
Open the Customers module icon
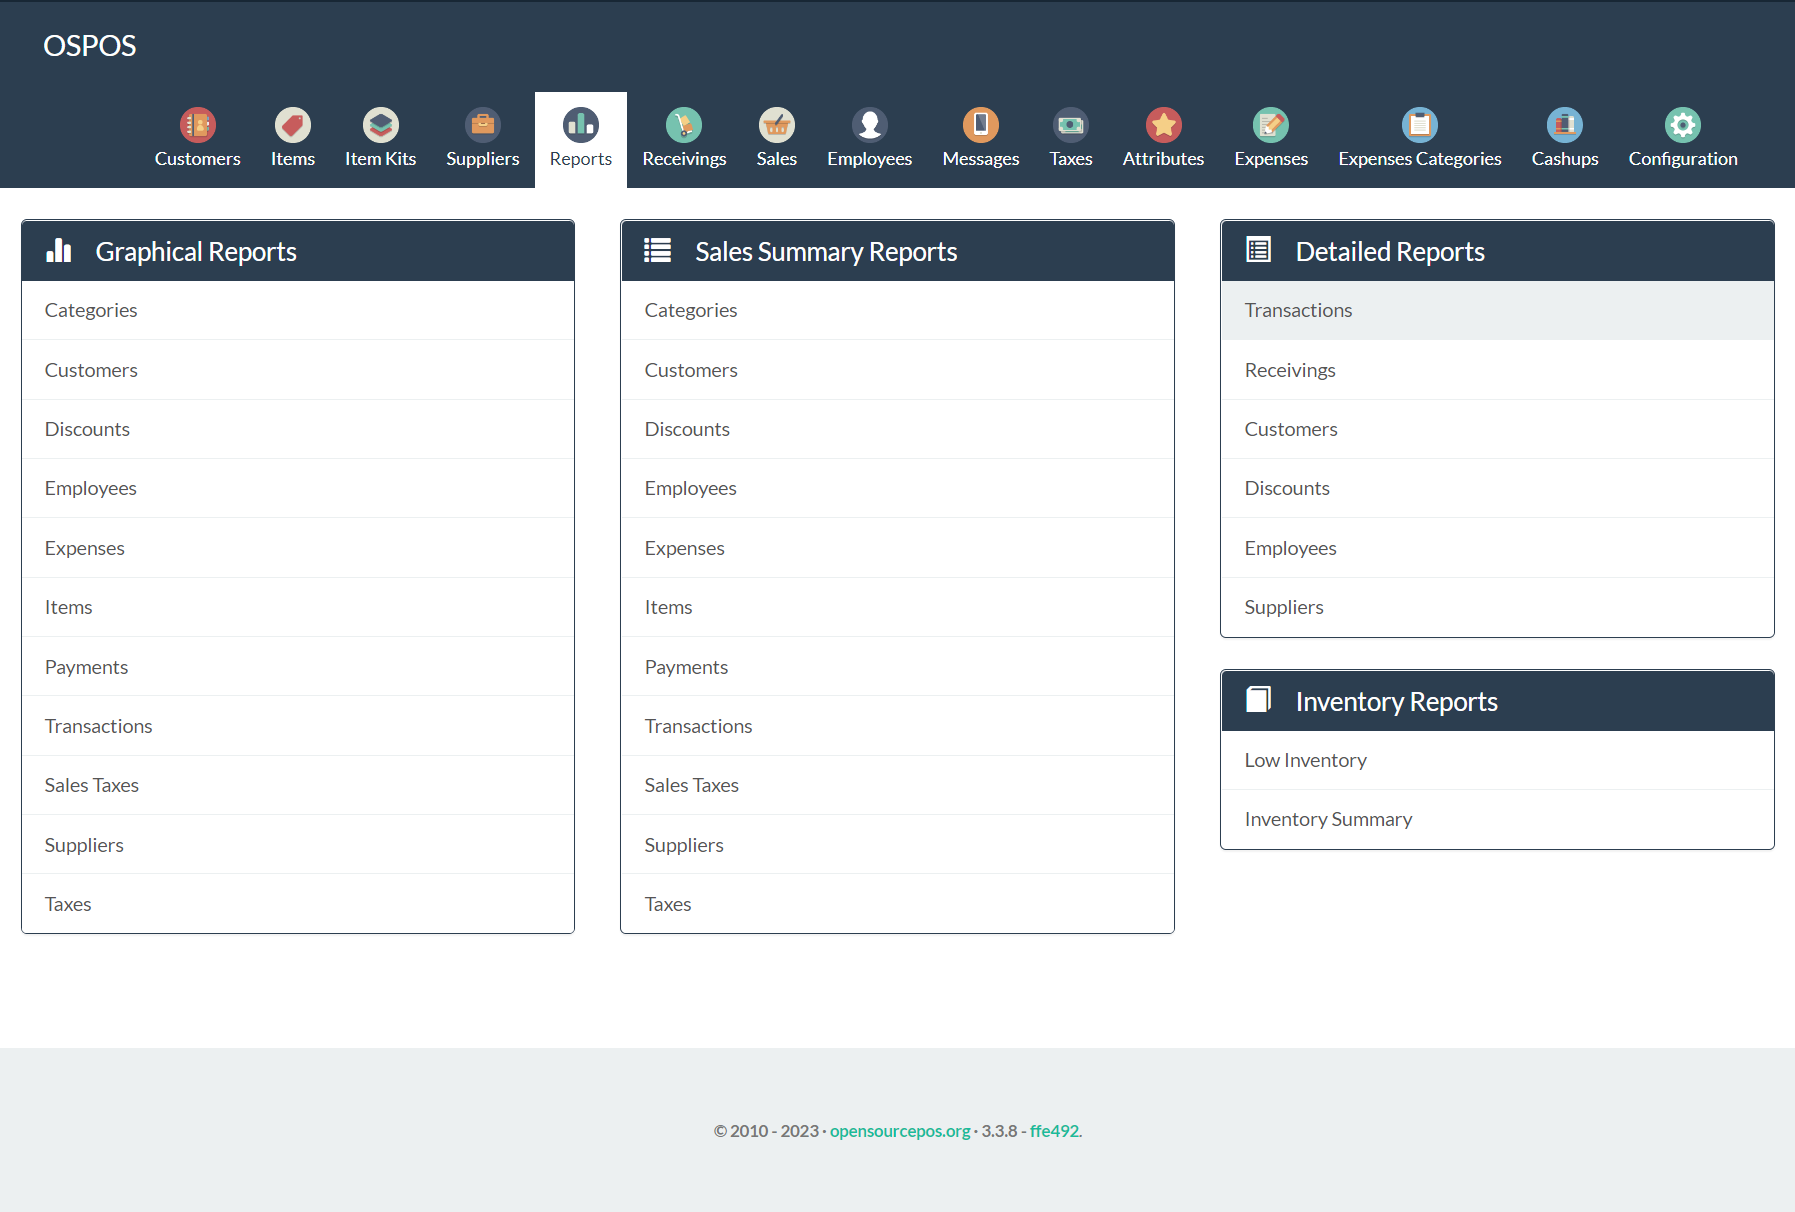click(197, 124)
